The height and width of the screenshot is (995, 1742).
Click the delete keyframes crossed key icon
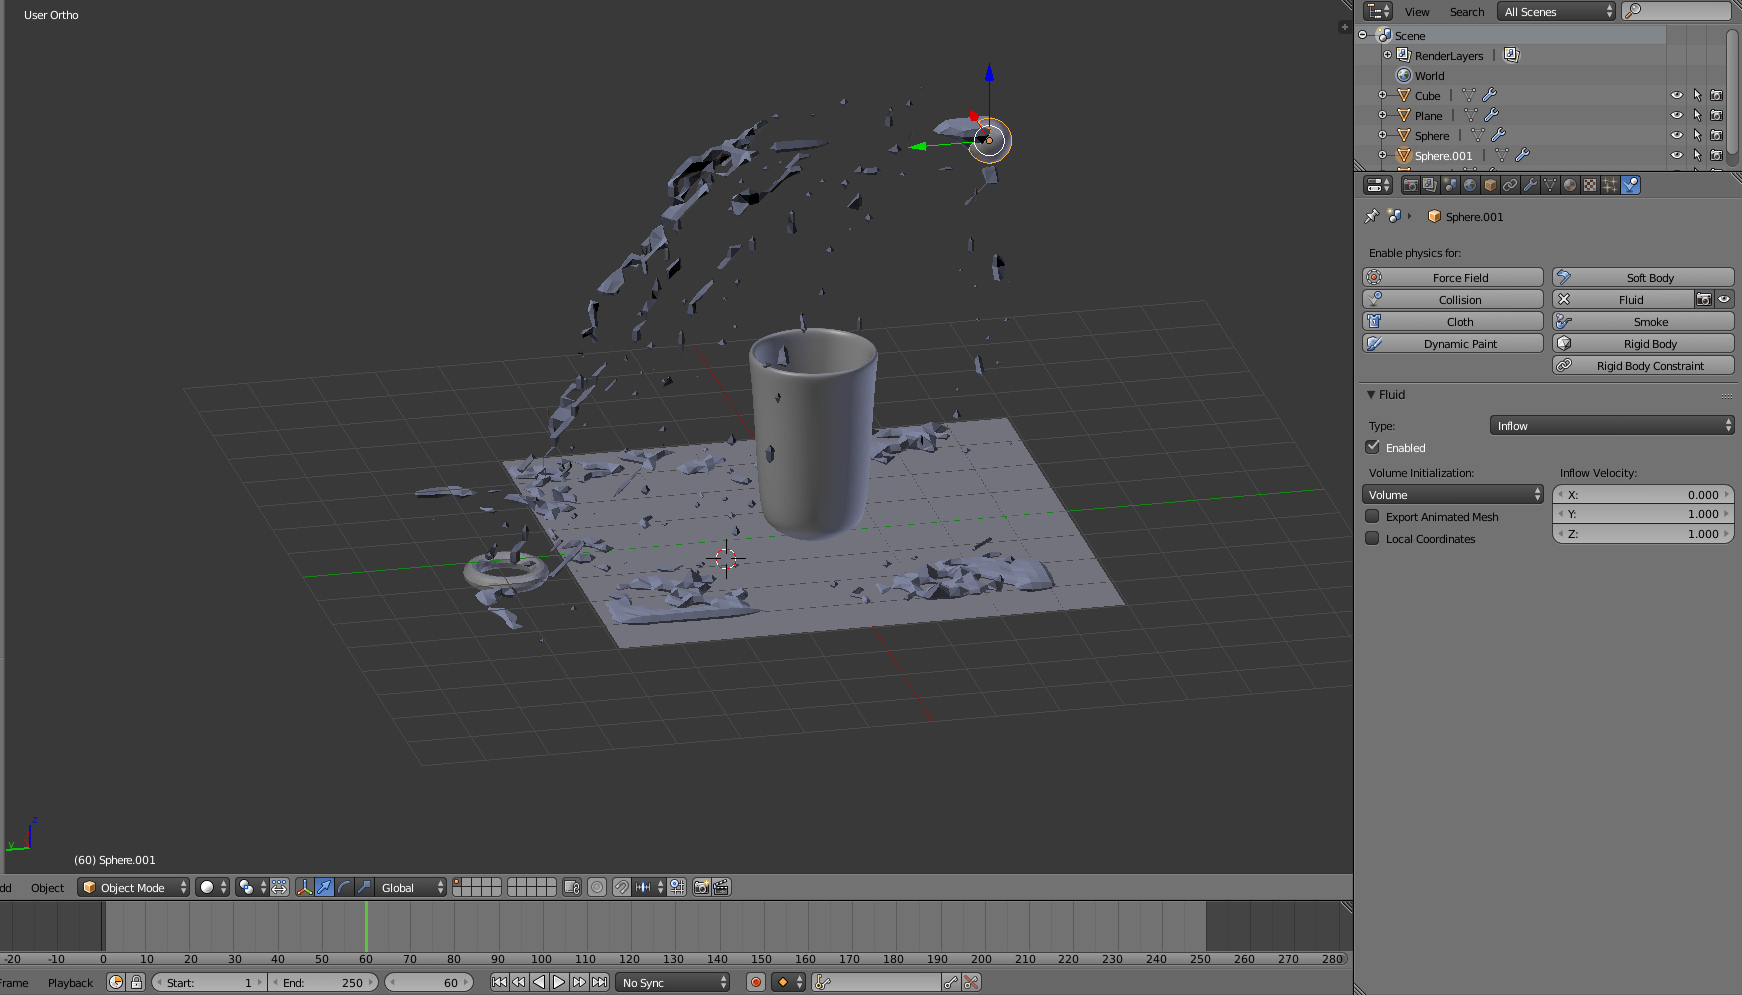[x=971, y=982]
